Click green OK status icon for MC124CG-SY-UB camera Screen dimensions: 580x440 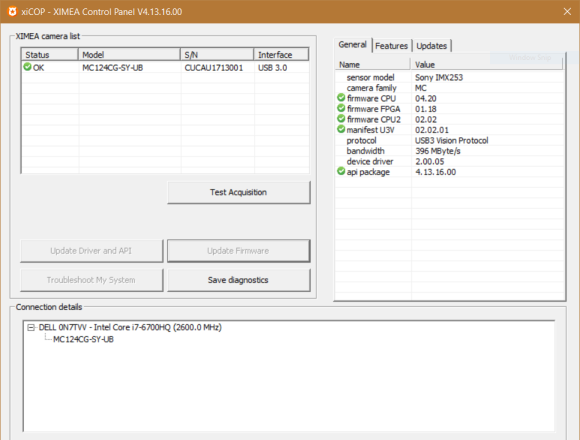coord(27,67)
